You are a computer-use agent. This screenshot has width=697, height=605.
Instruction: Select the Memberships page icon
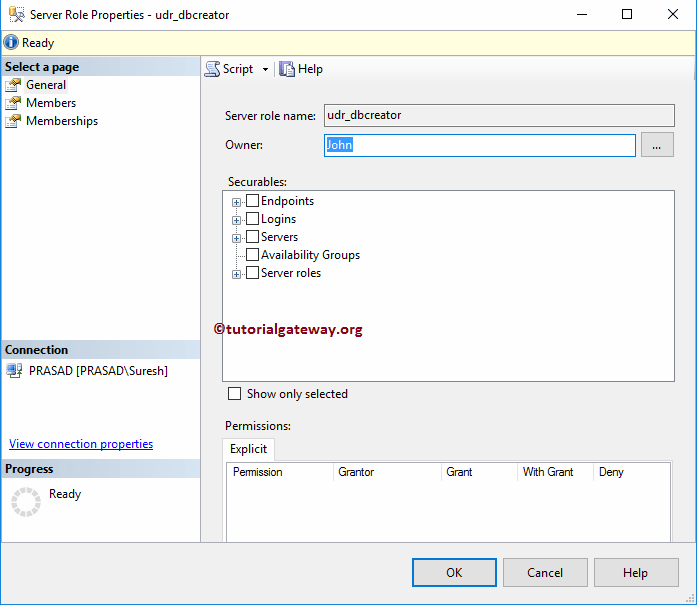coord(13,121)
